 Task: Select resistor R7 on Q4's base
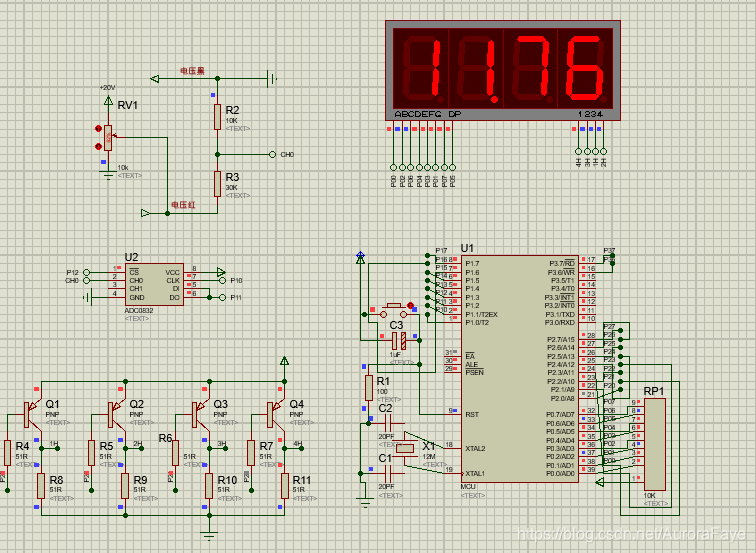click(251, 452)
